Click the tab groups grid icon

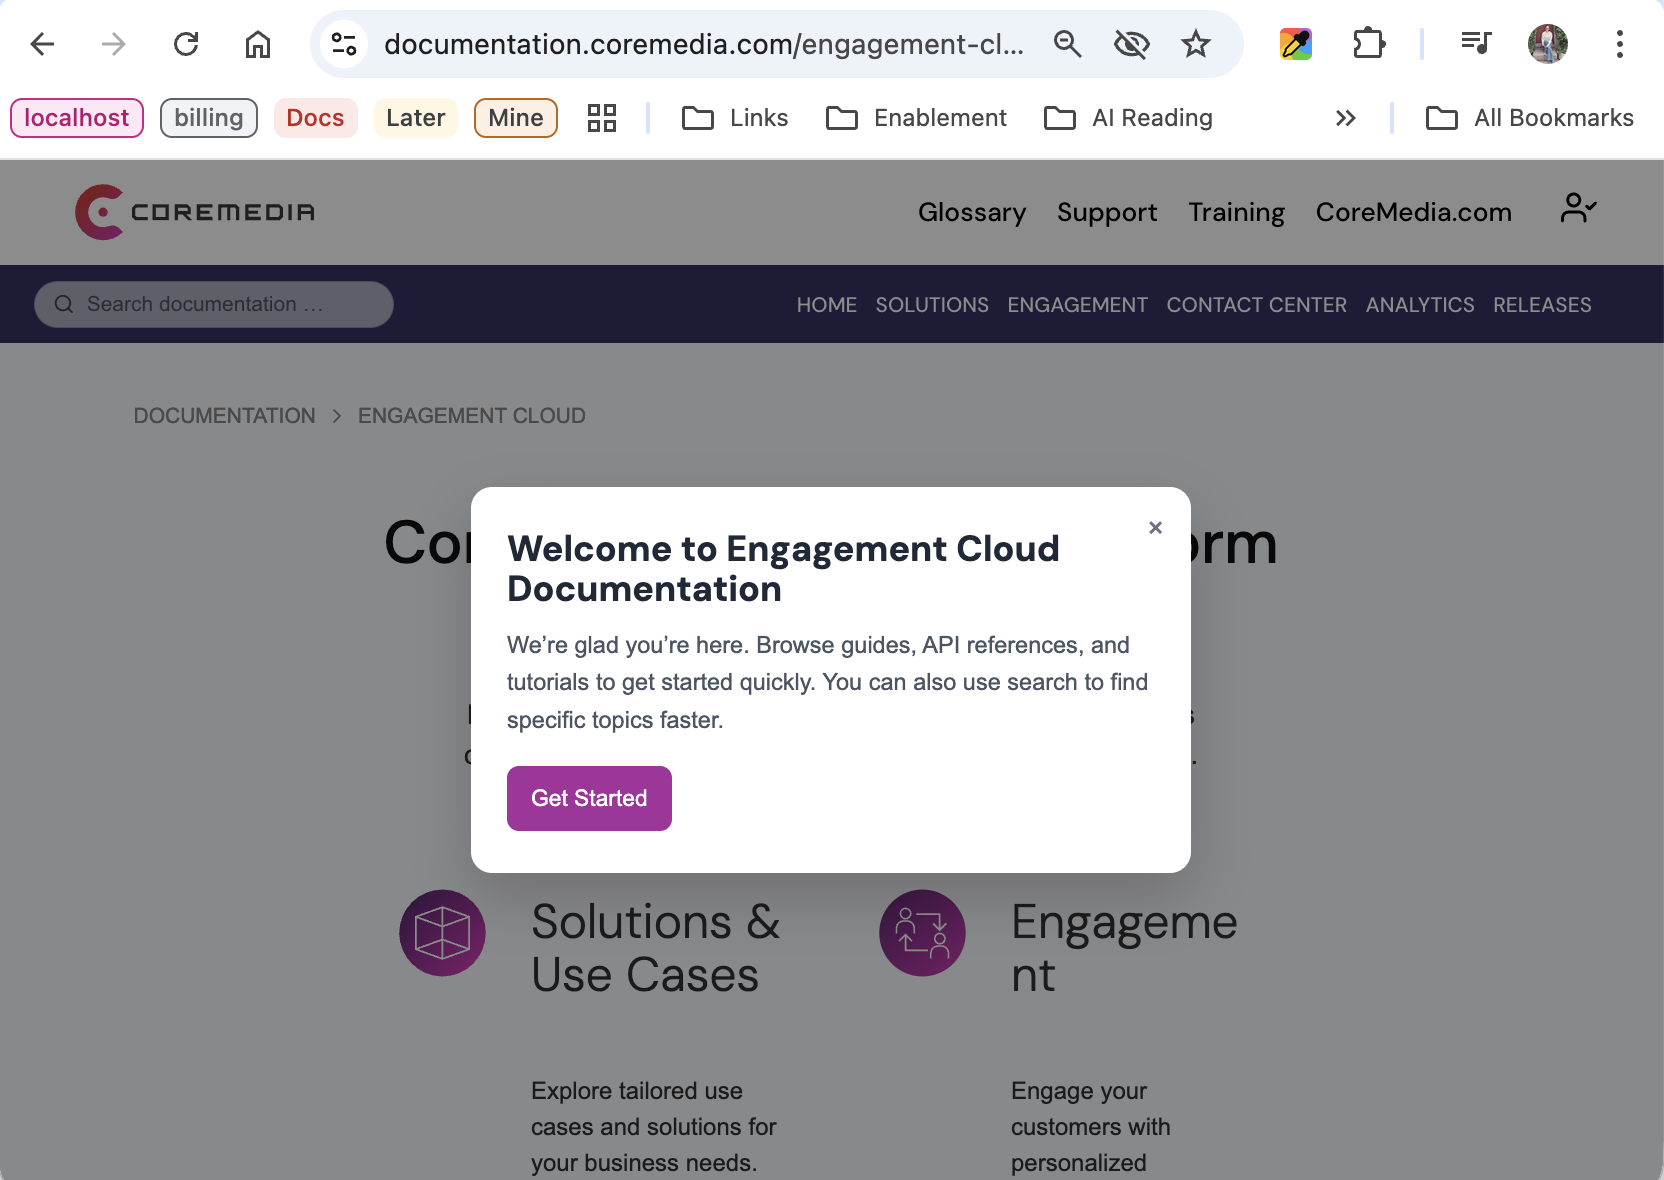[x=602, y=118]
